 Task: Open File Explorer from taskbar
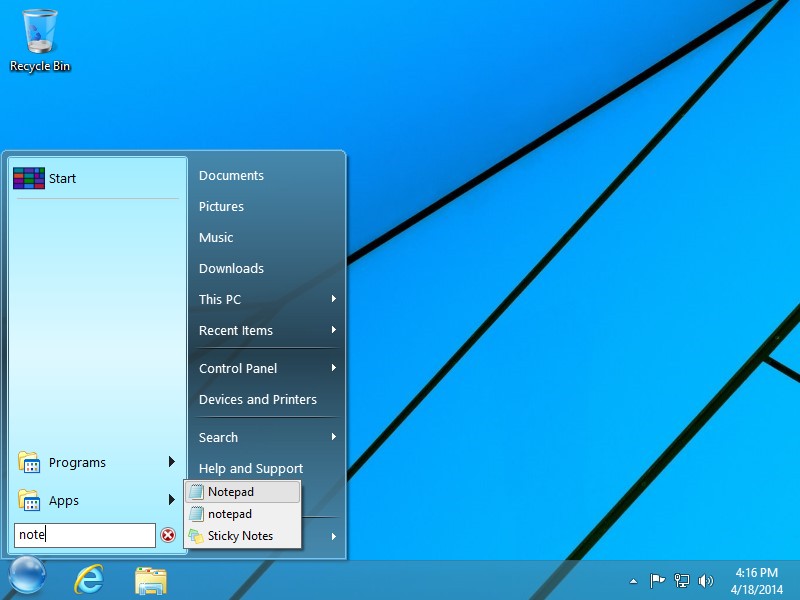[x=151, y=580]
